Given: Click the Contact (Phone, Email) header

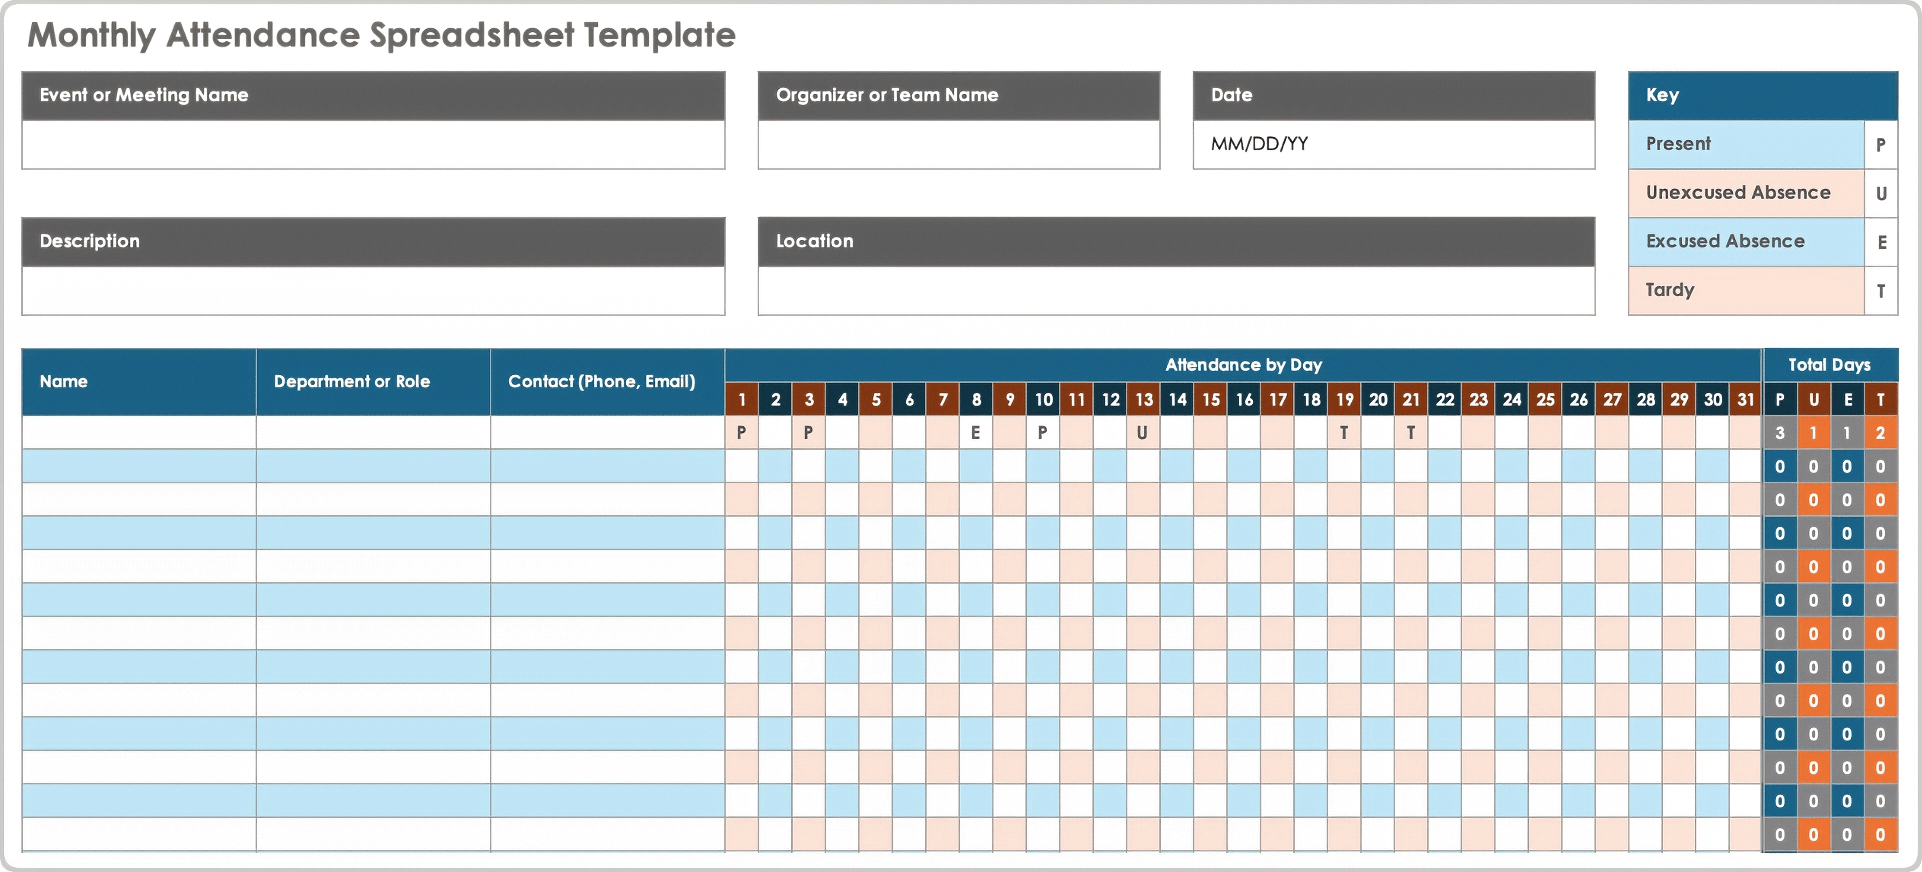Looking at the screenshot, I should (x=607, y=382).
